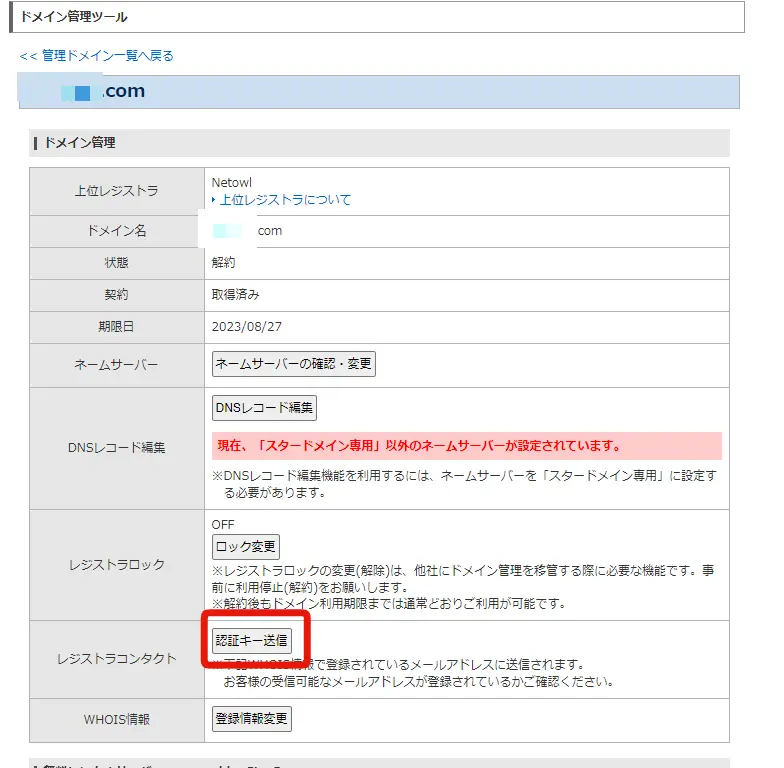
Task: Click the WHOIS情報 row label
Action: click(x=116, y=719)
